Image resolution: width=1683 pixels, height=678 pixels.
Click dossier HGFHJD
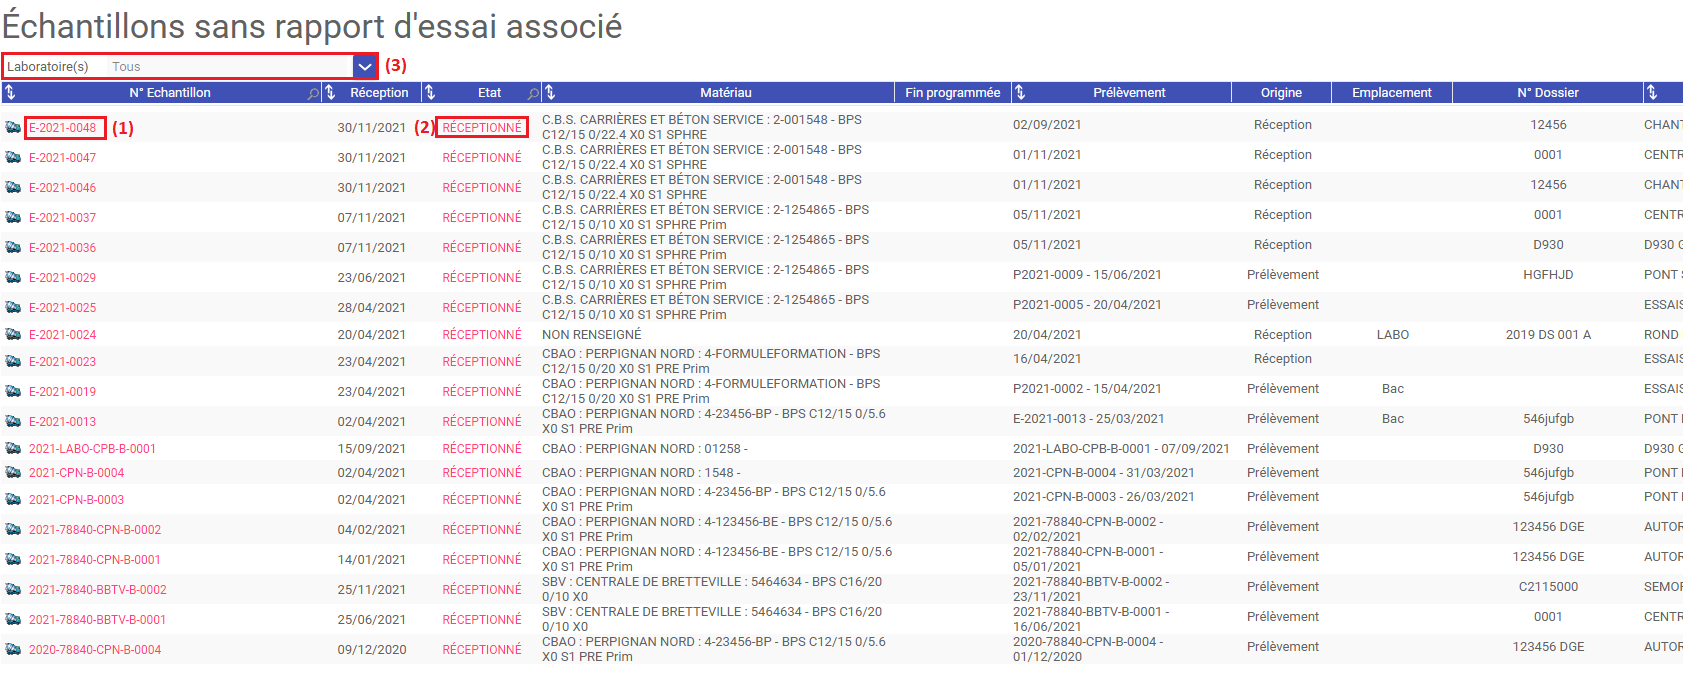click(1548, 275)
